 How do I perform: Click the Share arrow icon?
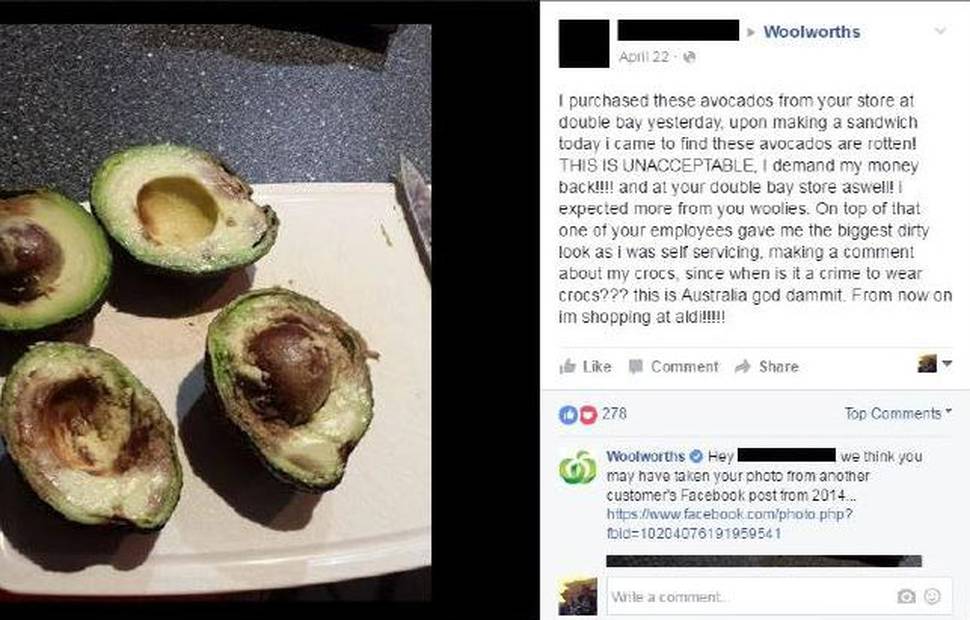(x=742, y=366)
